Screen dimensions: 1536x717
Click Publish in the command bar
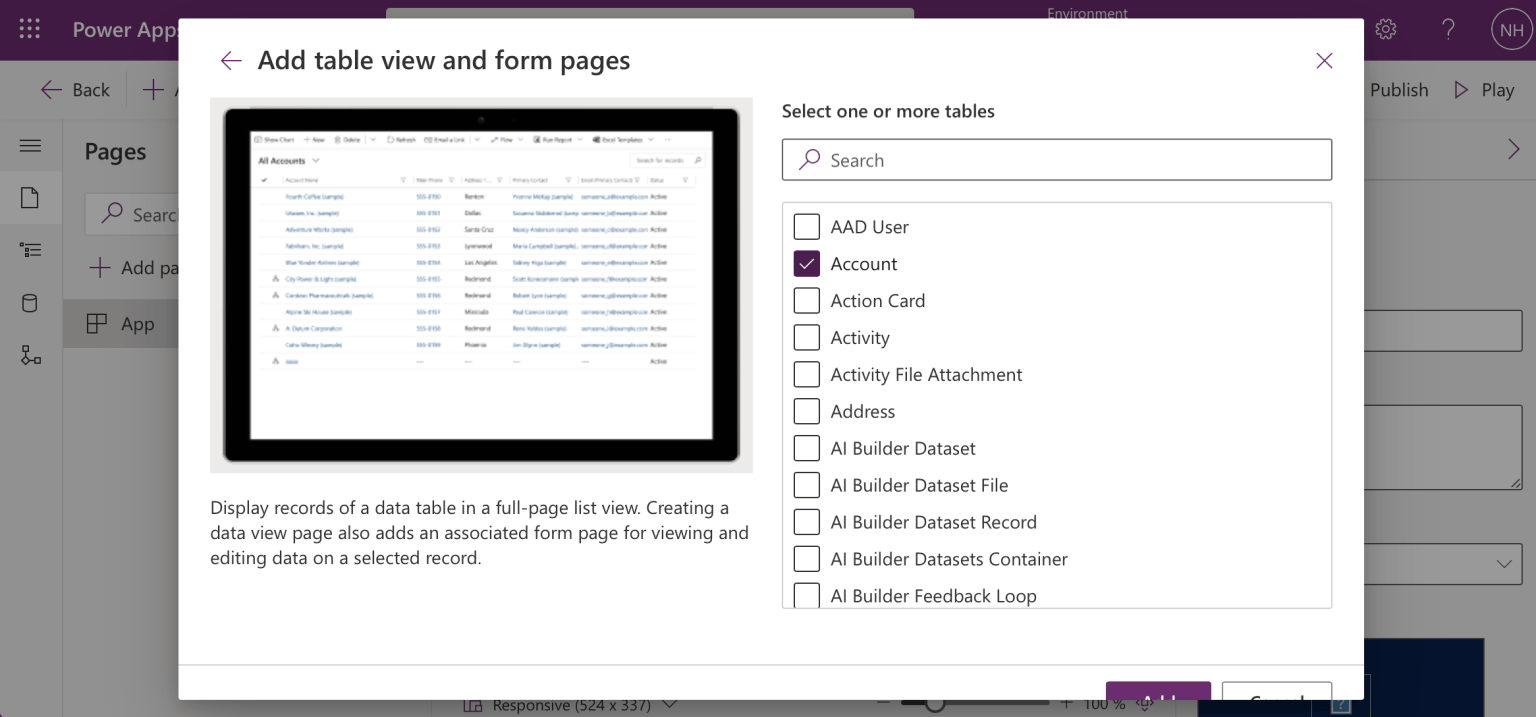point(1398,90)
